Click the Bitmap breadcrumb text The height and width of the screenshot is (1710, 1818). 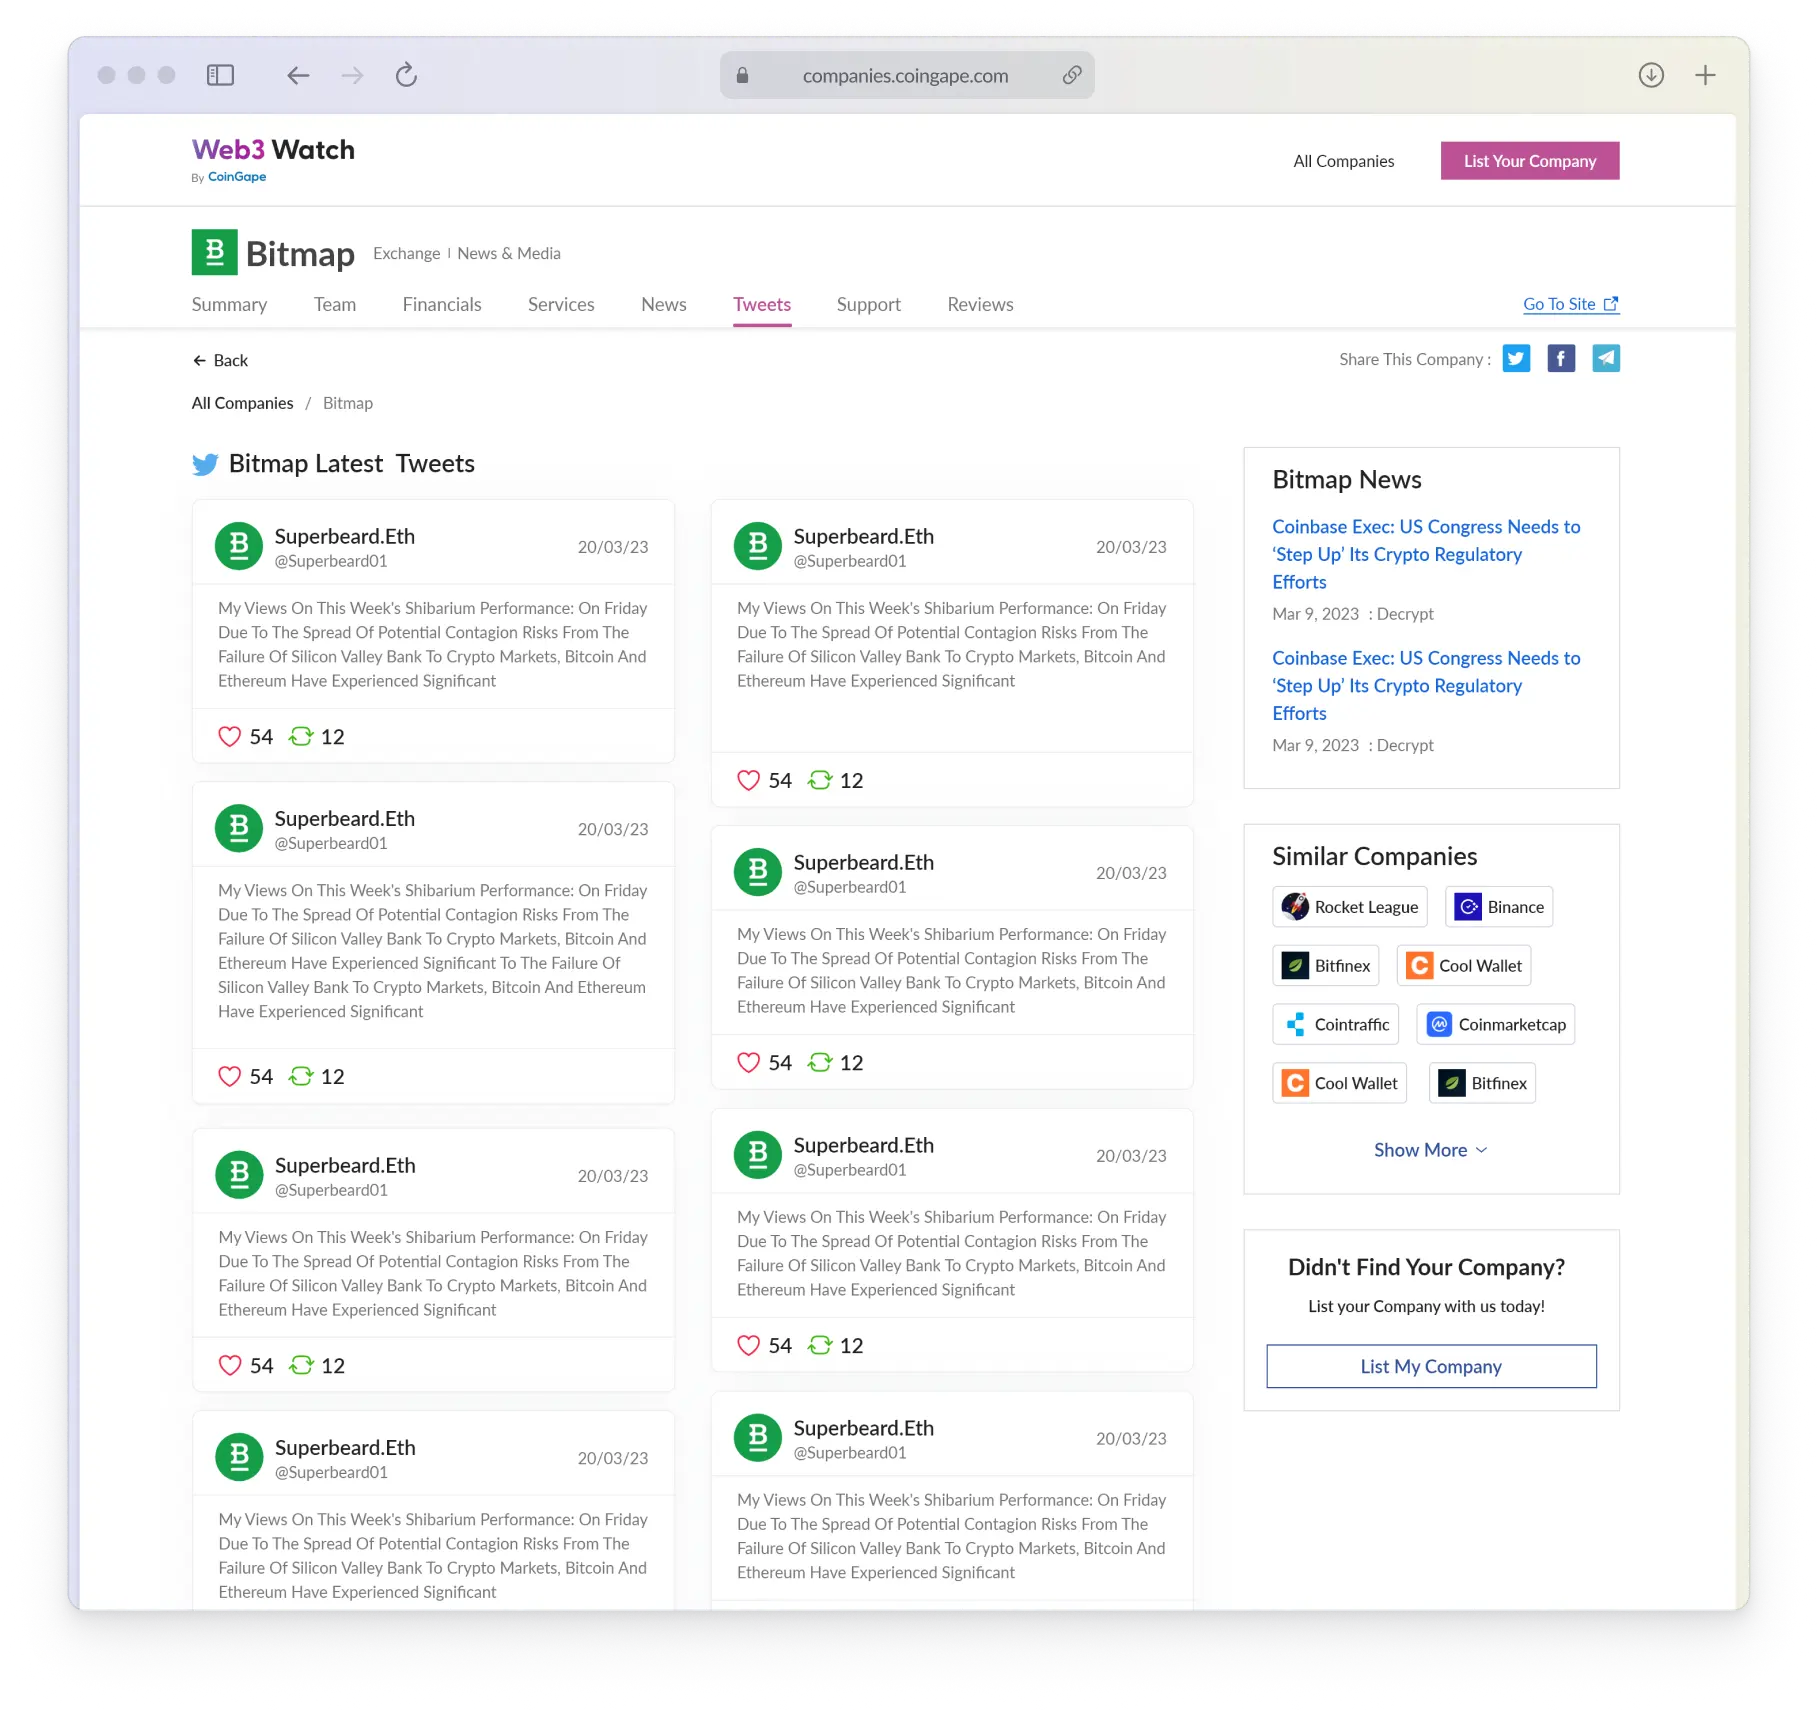(x=348, y=403)
